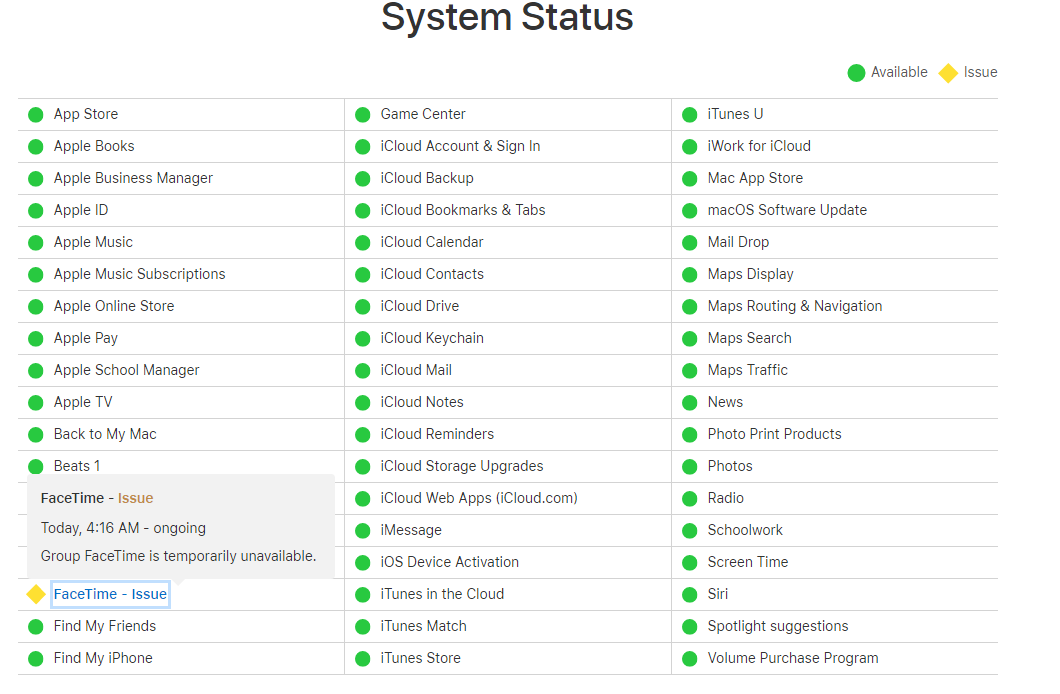Image resolution: width=1060 pixels, height=694 pixels.
Task: Click the Apple Books service name
Action: [x=94, y=146]
